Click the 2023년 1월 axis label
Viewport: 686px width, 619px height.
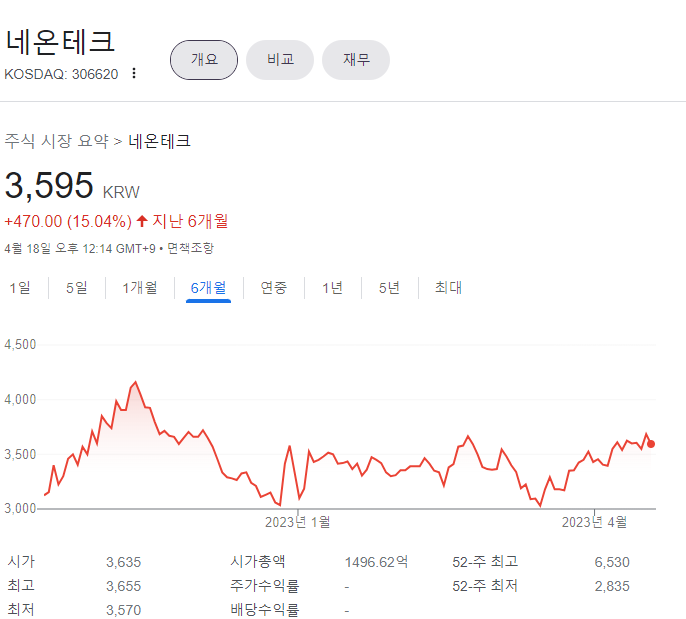pyautogui.click(x=298, y=522)
